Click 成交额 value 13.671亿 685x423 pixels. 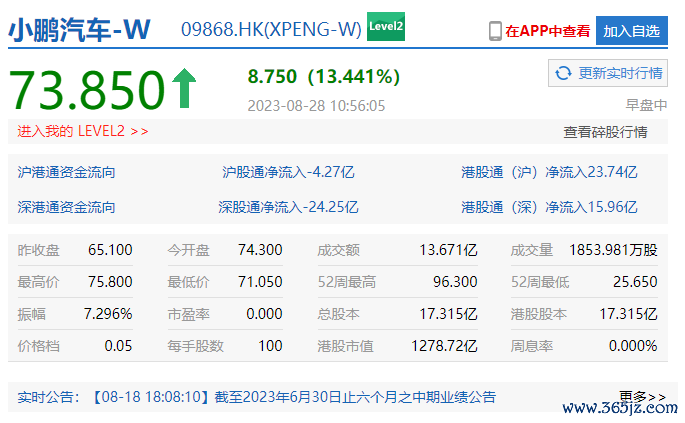tap(448, 250)
